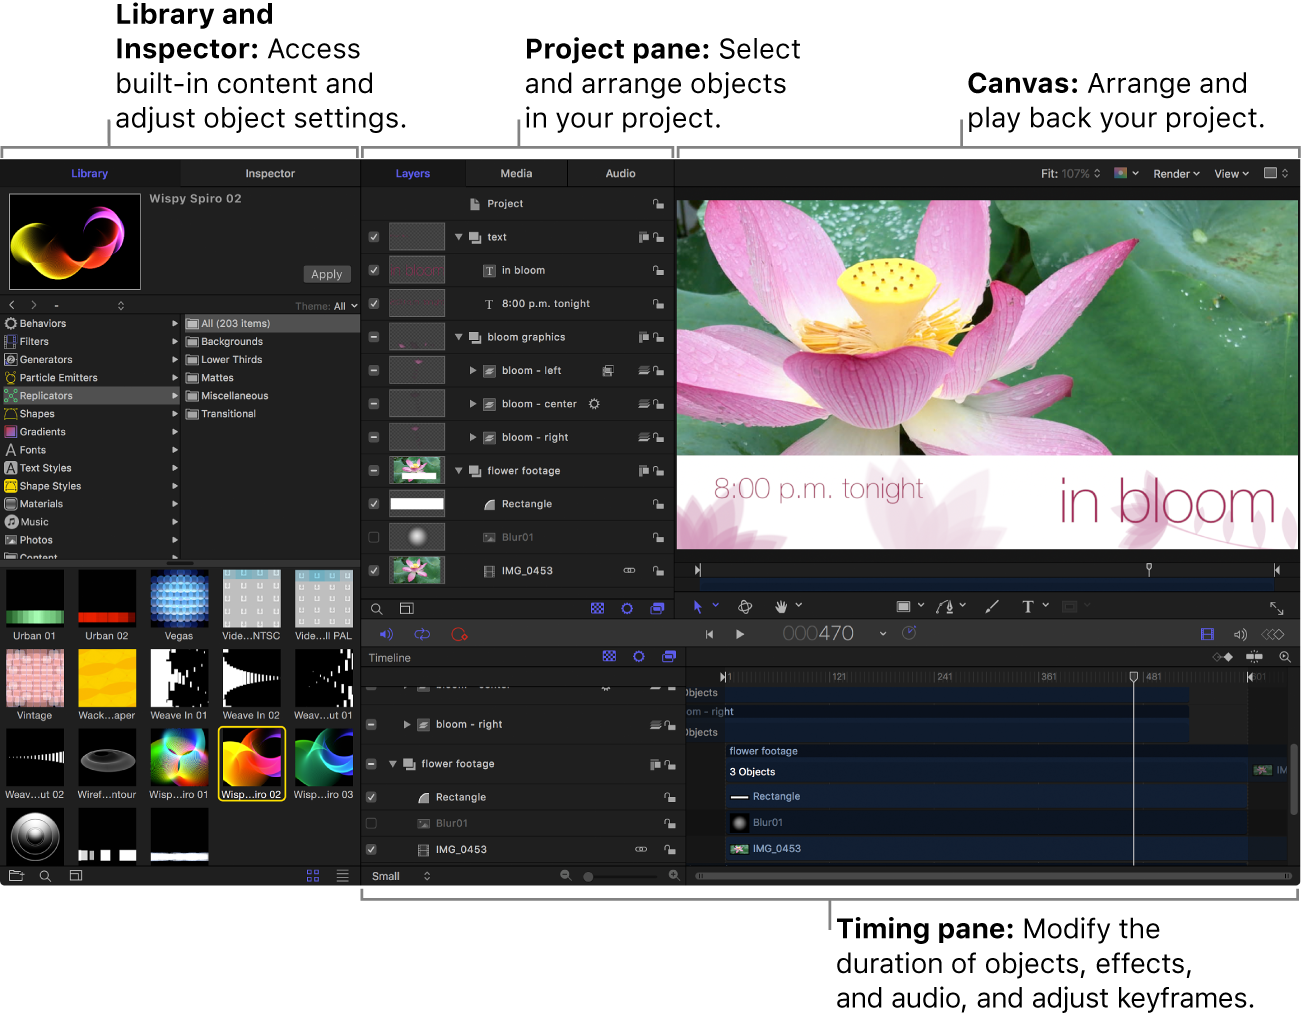This screenshot has height=1021, width=1303.
Task: Switch to the Inspector tab
Action: pos(270,174)
